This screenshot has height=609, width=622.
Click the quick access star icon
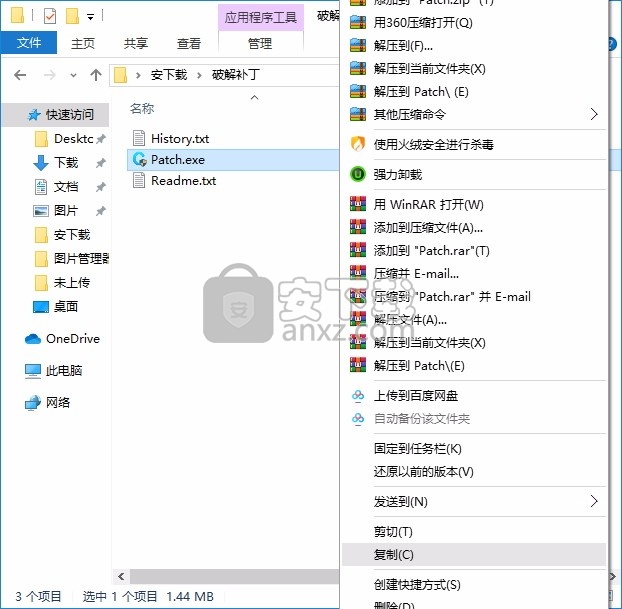34,115
